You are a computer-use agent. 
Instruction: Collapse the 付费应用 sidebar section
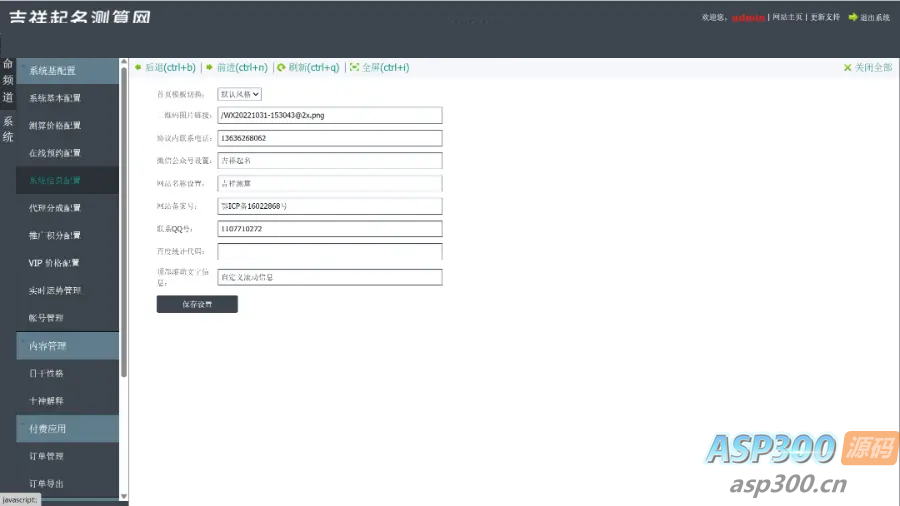pyautogui.click(x=68, y=429)
